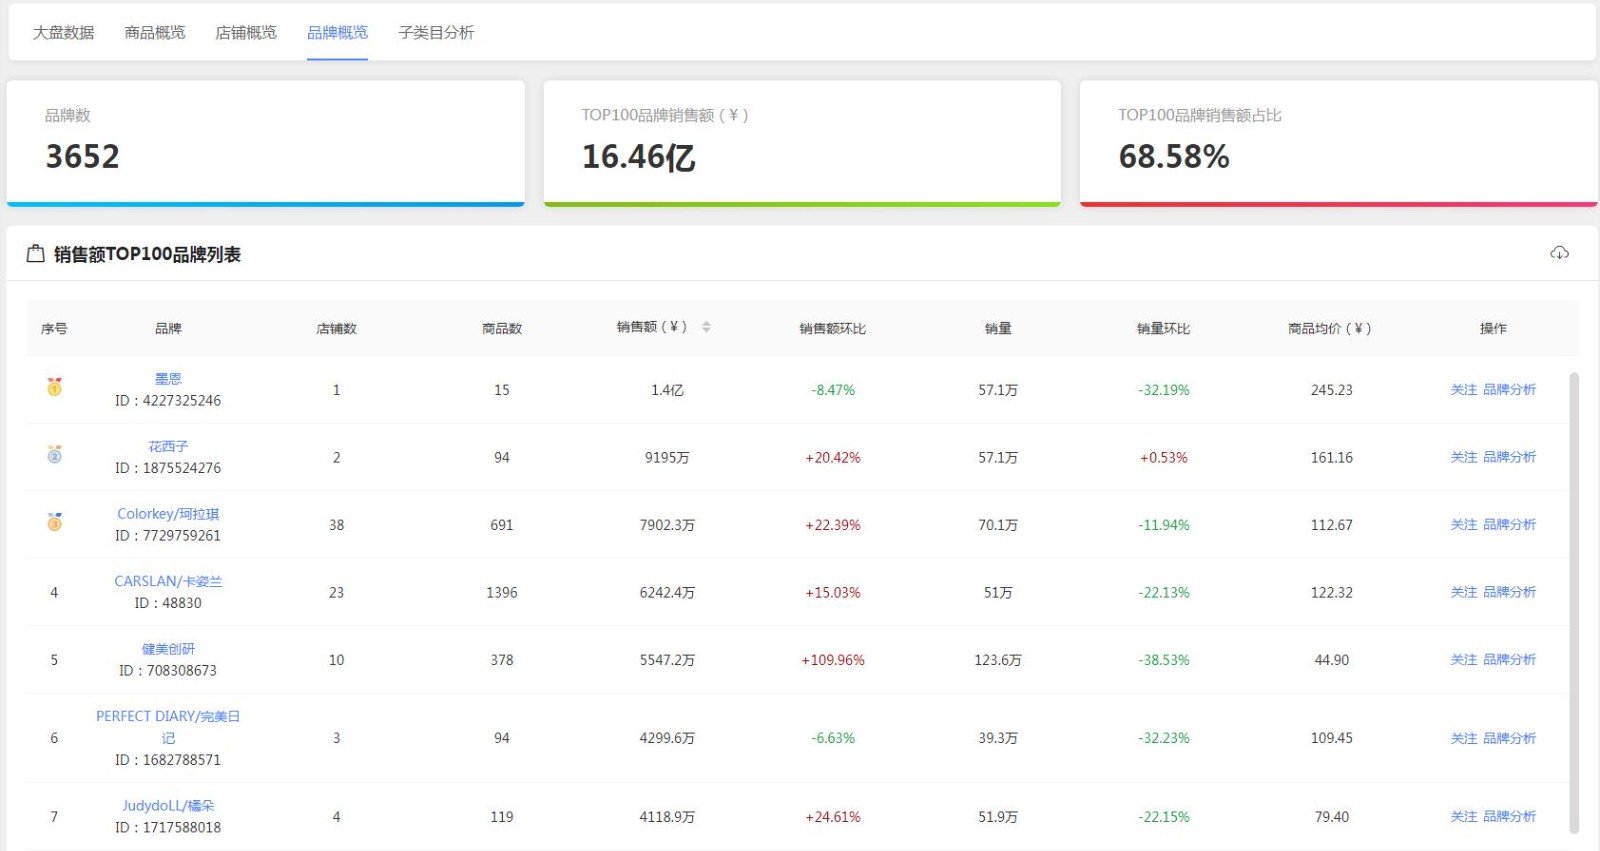Click the bronze medal rank icon
This screenshot has width=1600, height=851.
coord(55,522)
